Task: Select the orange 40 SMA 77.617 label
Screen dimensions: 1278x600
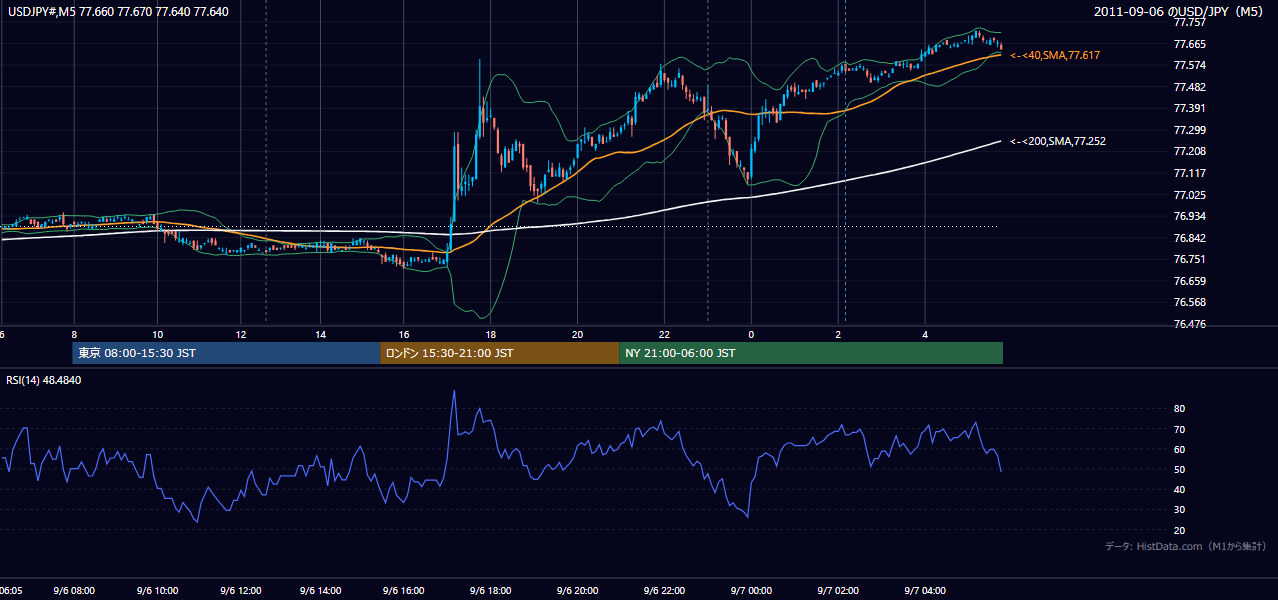Action: pyautogui.click(x=1055, y=55)
